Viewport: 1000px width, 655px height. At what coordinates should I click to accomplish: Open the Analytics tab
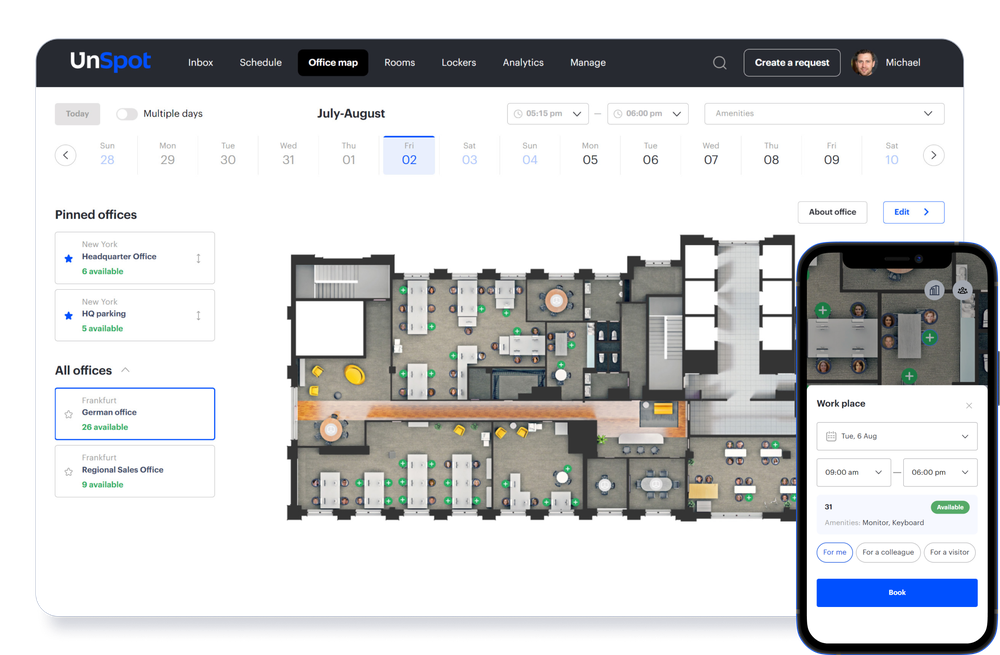[523, 63]
